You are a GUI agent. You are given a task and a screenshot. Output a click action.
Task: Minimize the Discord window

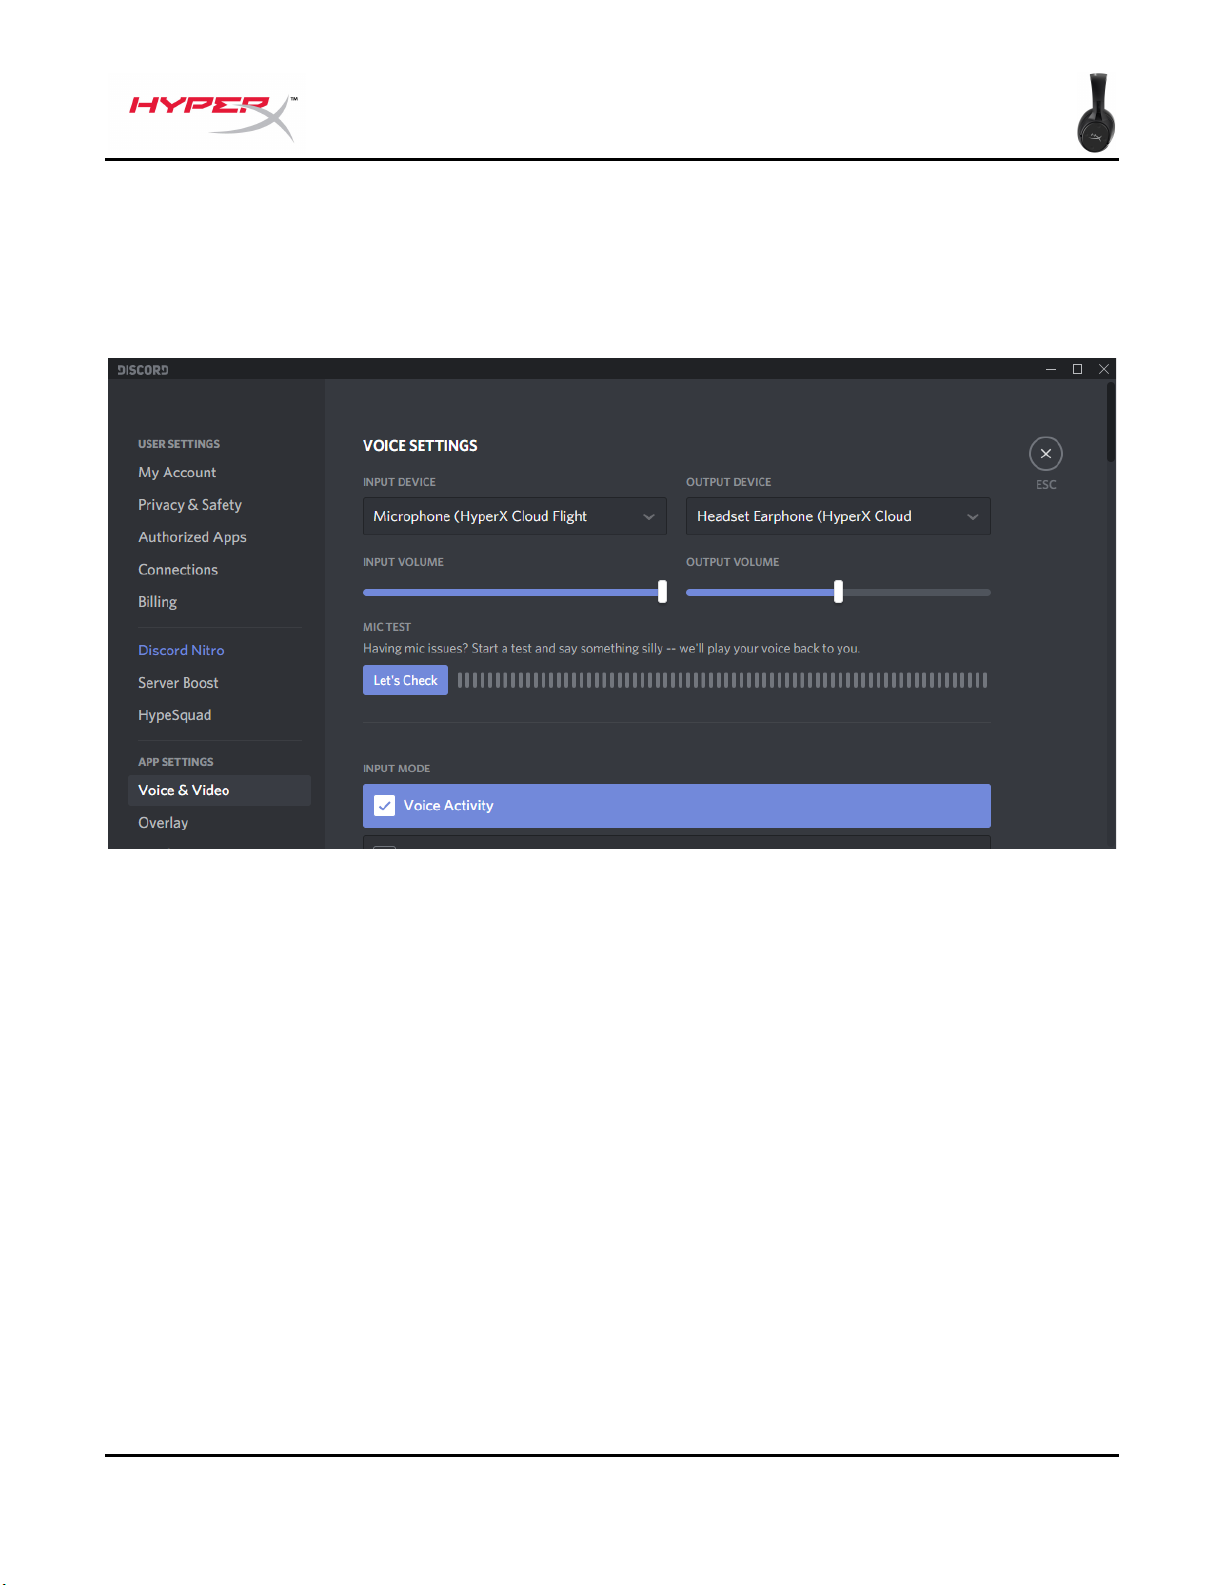point(1051,369)
